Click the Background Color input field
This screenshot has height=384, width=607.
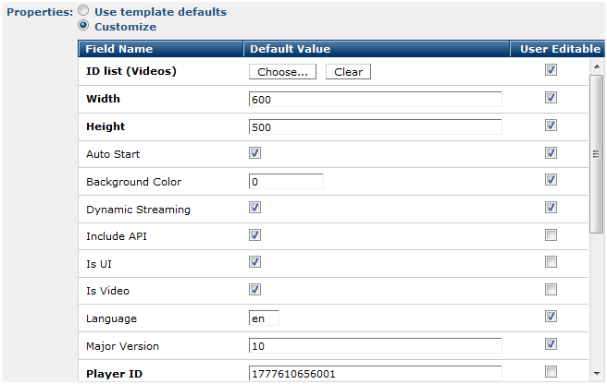[x=286, y=181]
